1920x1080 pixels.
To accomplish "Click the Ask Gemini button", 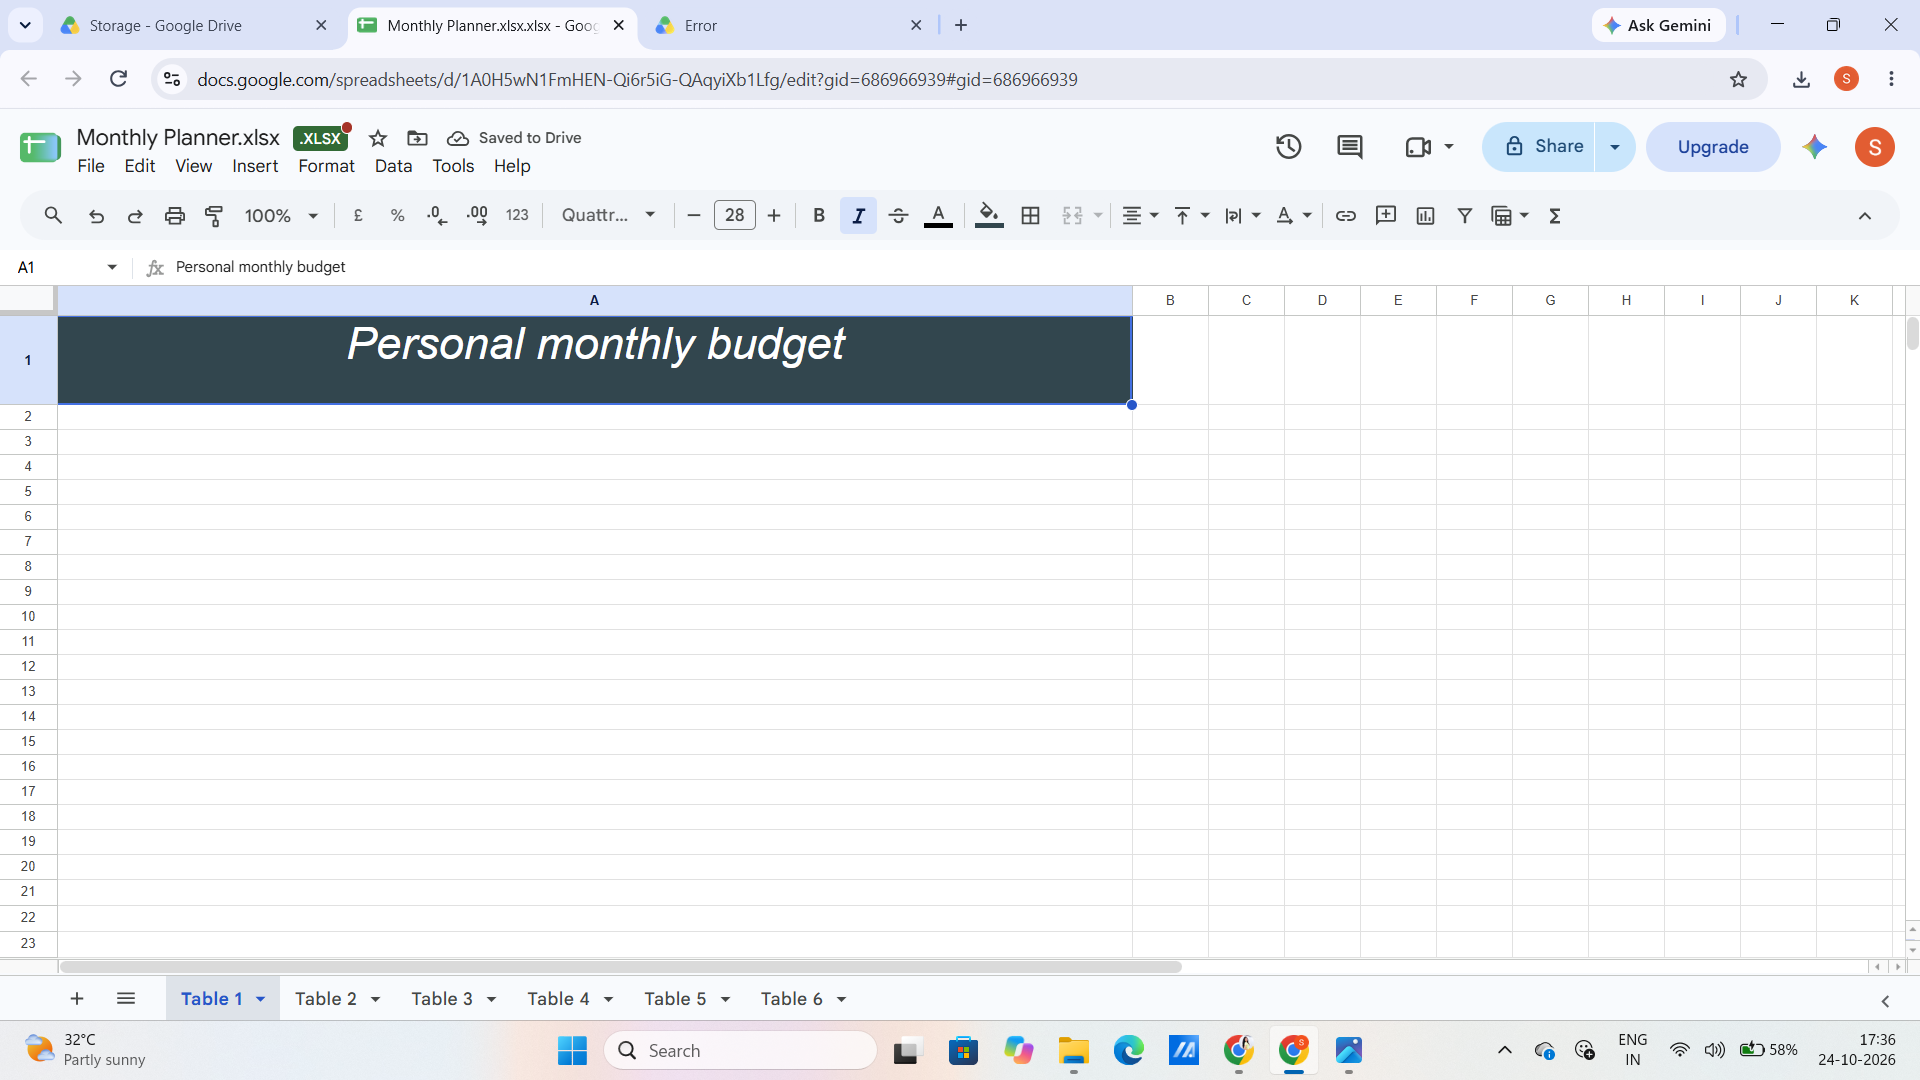I will 1658,25.
